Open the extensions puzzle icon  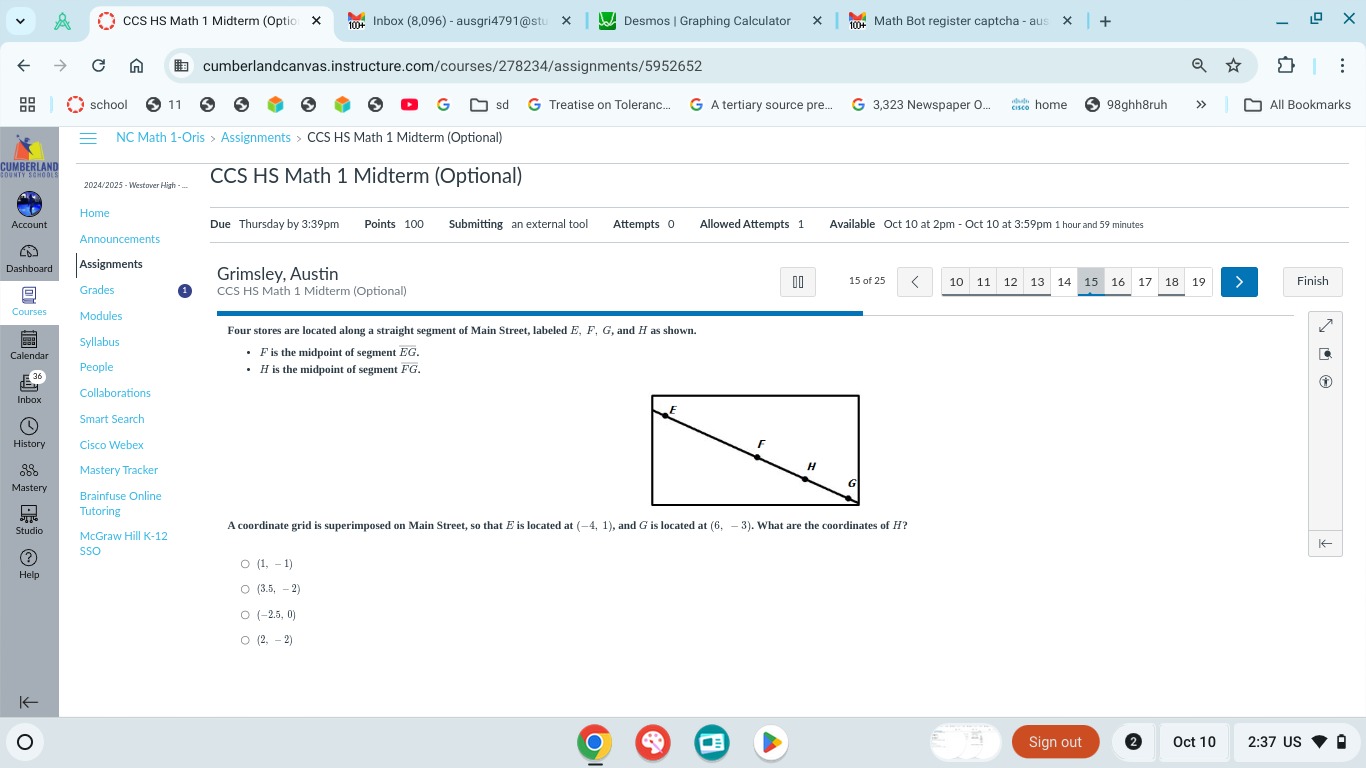(1286, 66)
